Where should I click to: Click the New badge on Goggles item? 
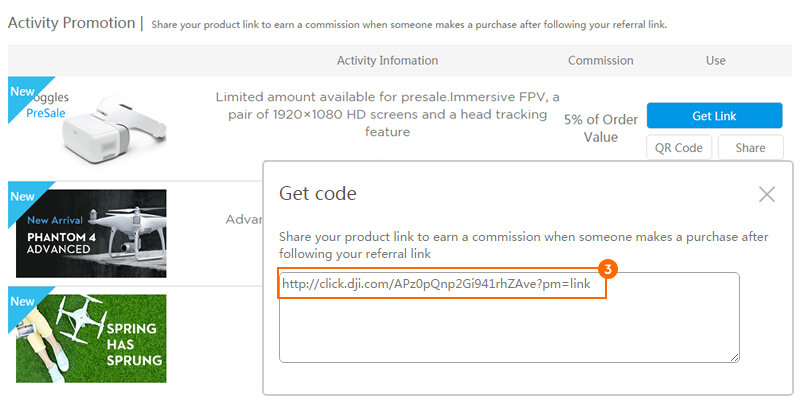22,92
